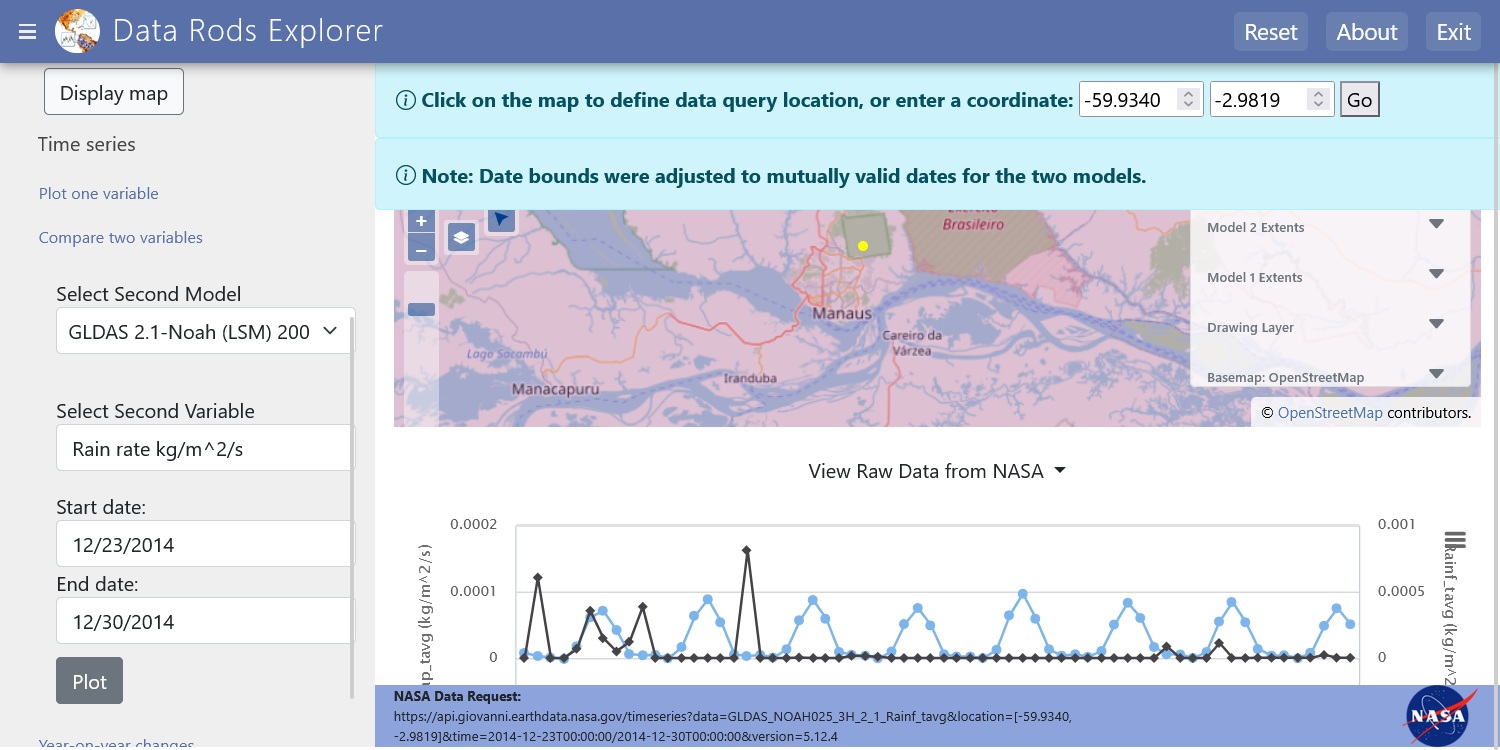
Task: Click the Data Rods Explorer logo
Action: coord(77,31)
